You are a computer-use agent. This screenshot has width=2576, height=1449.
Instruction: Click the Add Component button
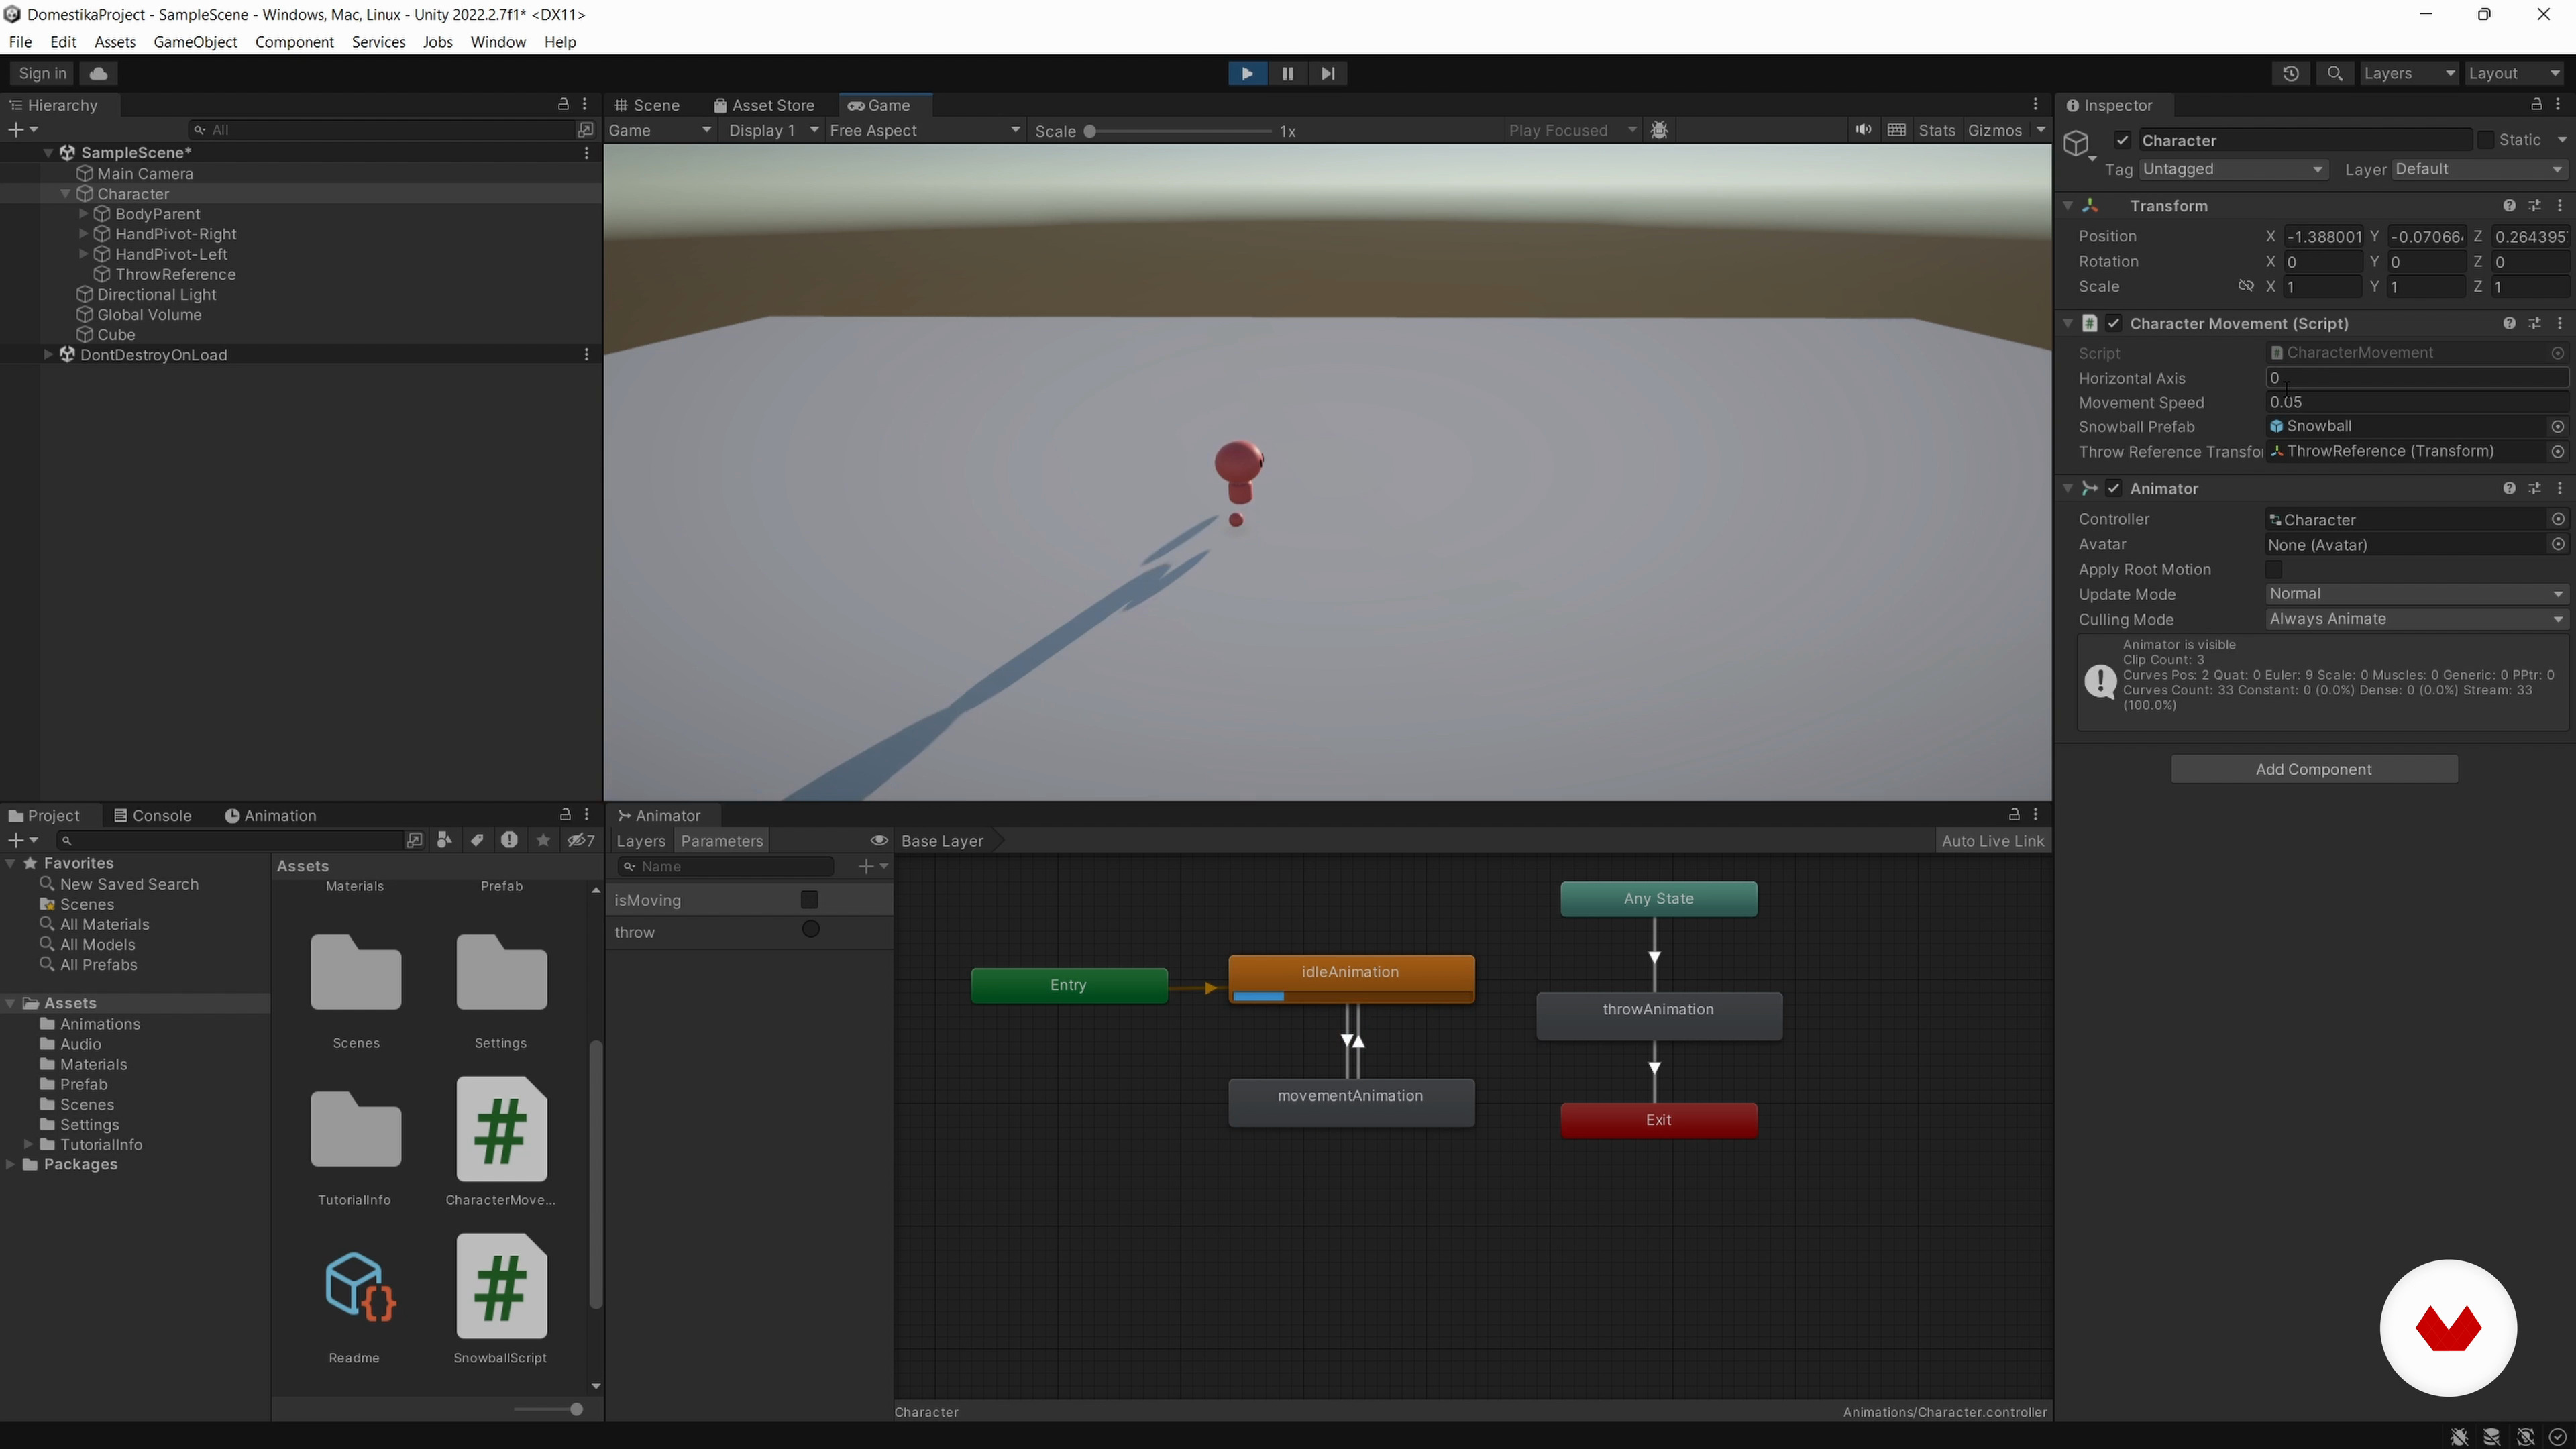(2313, 769)
